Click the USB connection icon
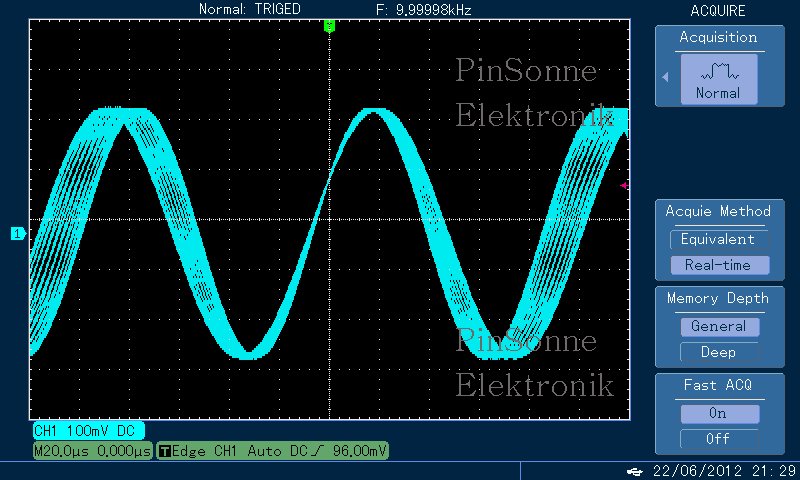800x480 pixels. 634,471
